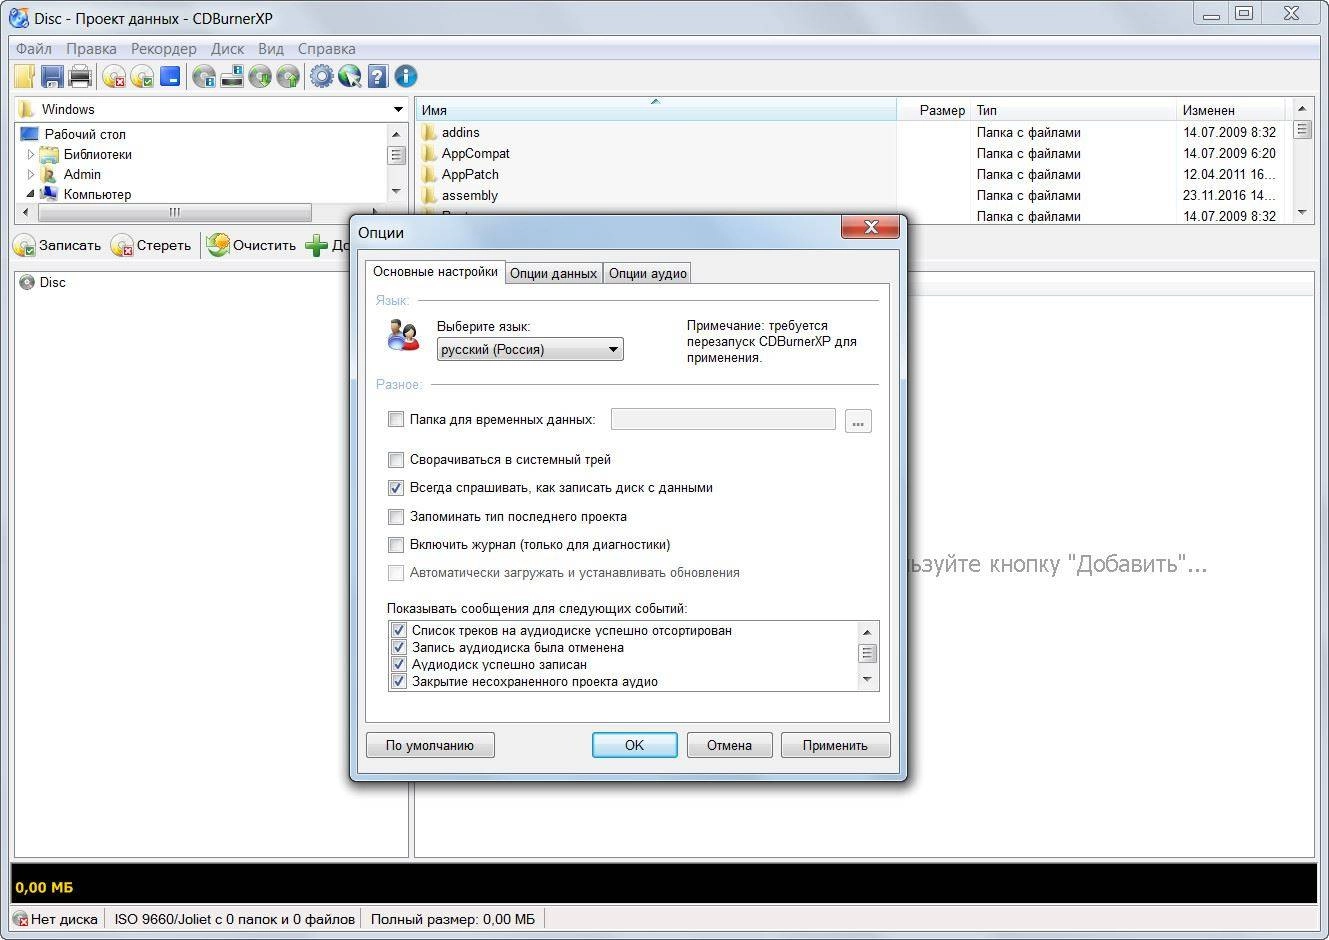Open the drive information icon in toolbar

point(232,76)
